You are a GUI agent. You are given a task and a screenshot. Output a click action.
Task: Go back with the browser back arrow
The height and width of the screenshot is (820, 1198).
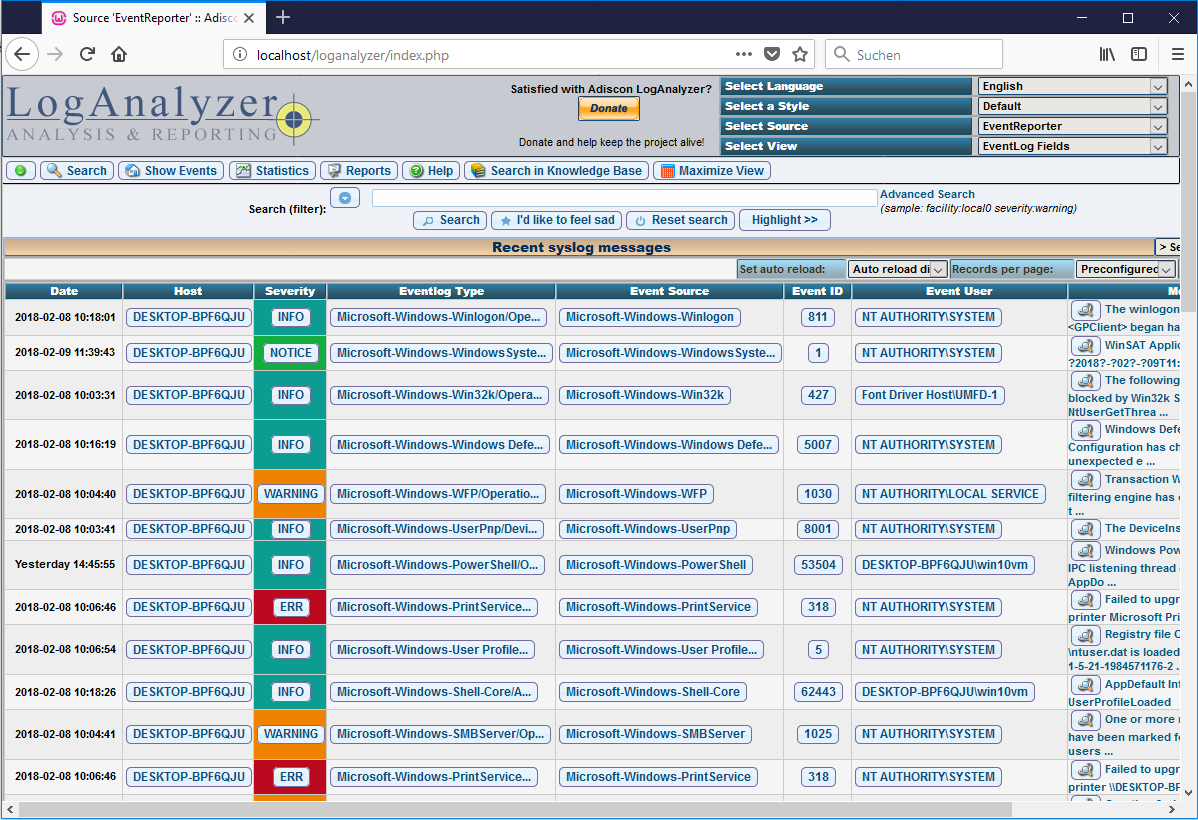click(22, 54)
